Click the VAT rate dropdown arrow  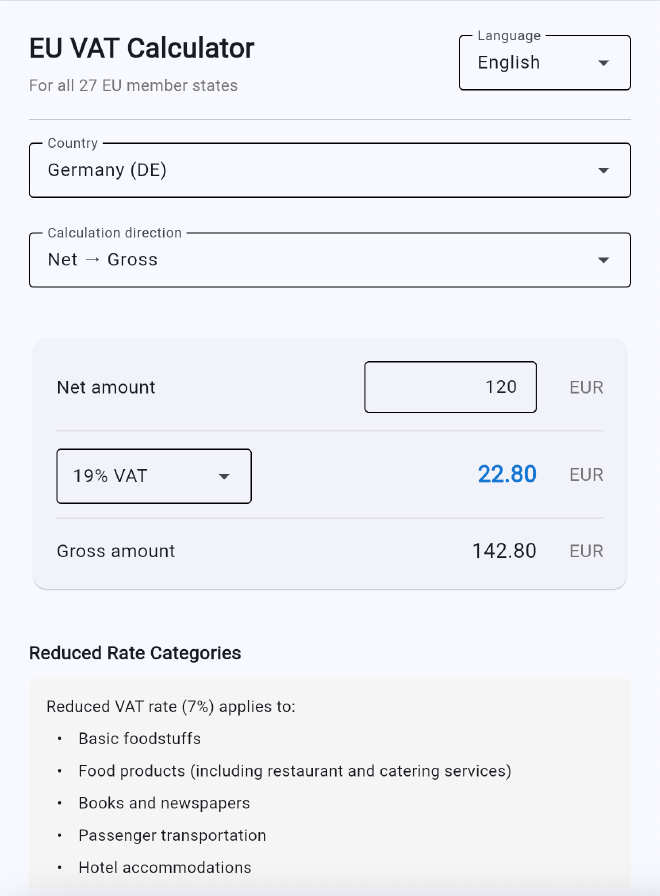224,476
